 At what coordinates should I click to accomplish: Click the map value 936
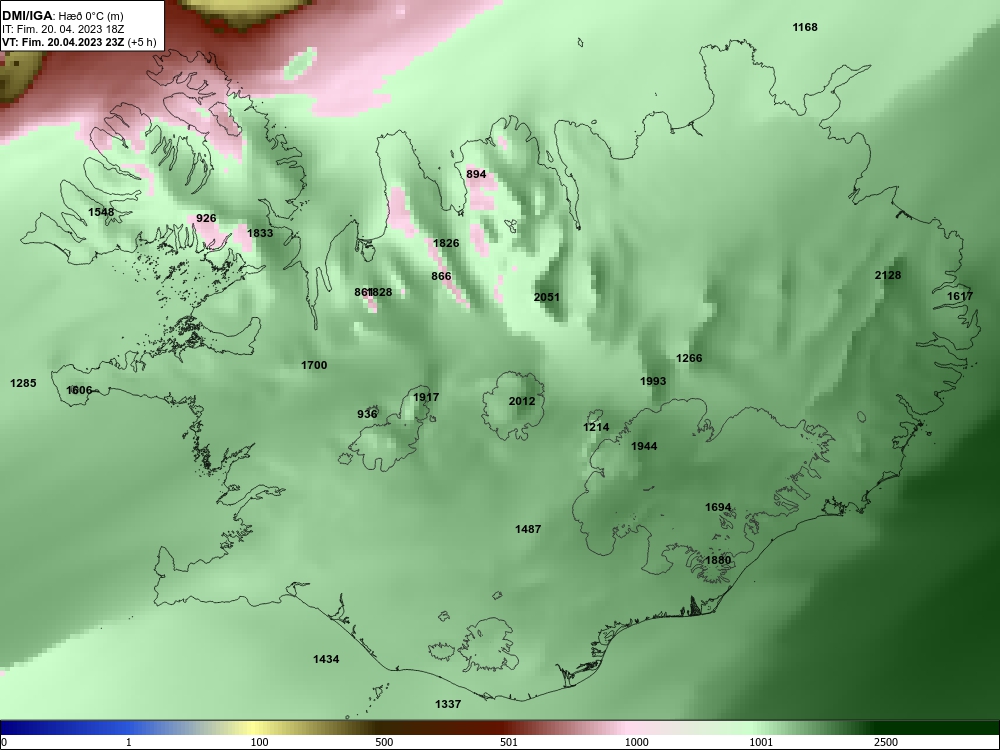(x=367, y=414)
